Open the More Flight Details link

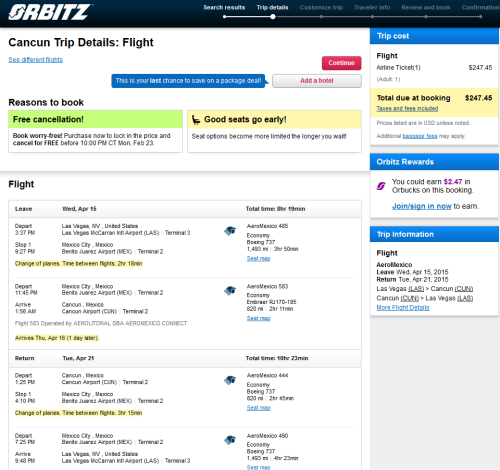click(403, 308)
